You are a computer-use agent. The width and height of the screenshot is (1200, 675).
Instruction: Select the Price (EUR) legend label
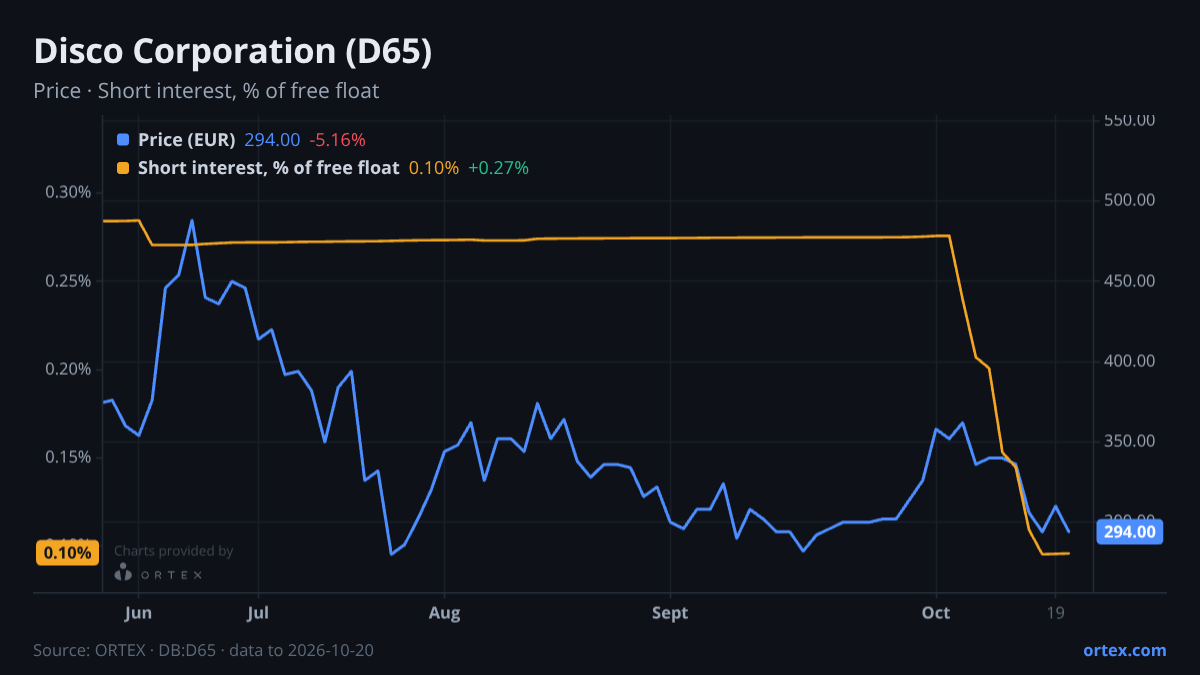pyautogui.click(x=187, y=140)
